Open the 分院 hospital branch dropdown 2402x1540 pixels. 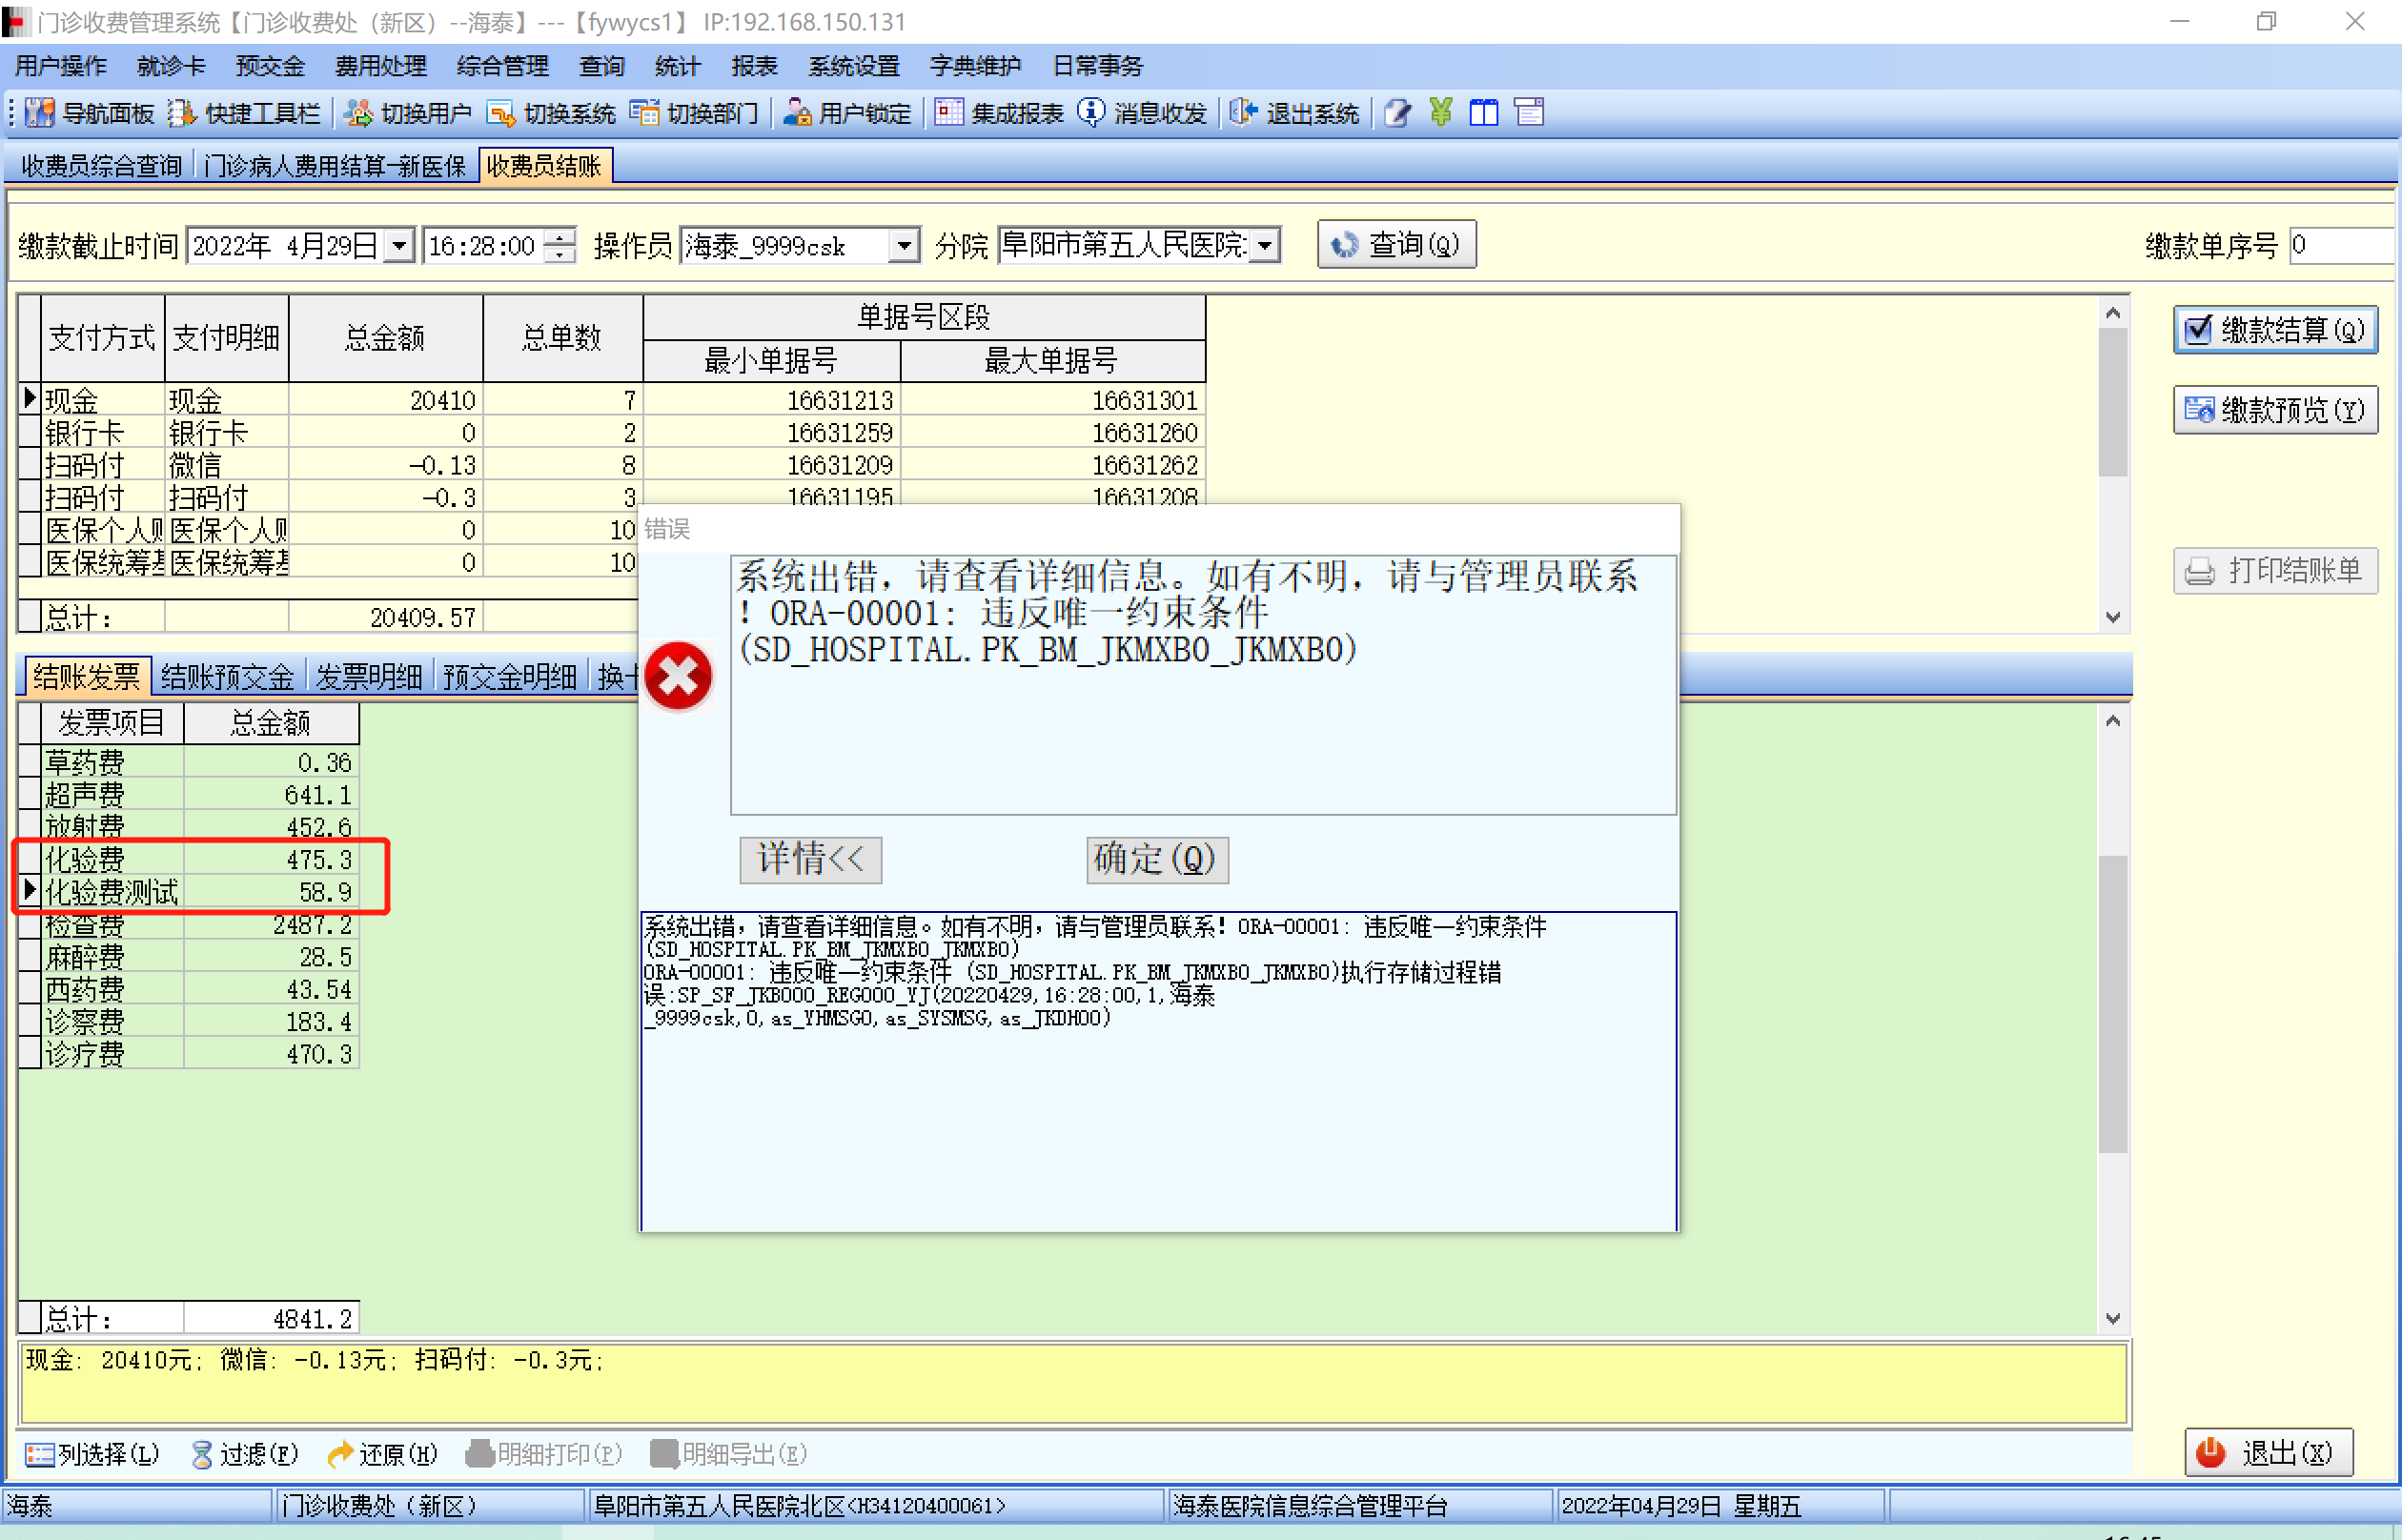pyautogui.click(x=1265, y=245)
